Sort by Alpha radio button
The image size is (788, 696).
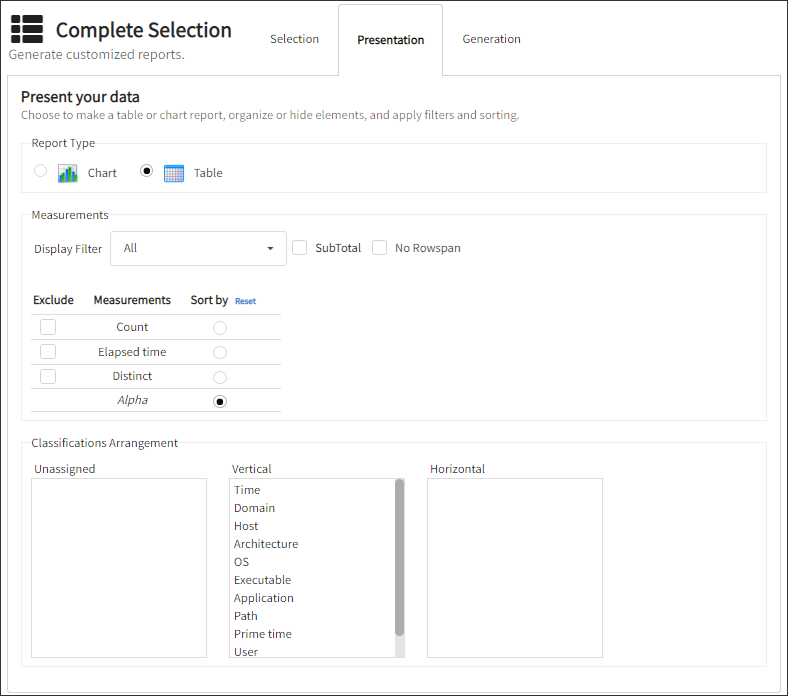click(x=220, y=402)
